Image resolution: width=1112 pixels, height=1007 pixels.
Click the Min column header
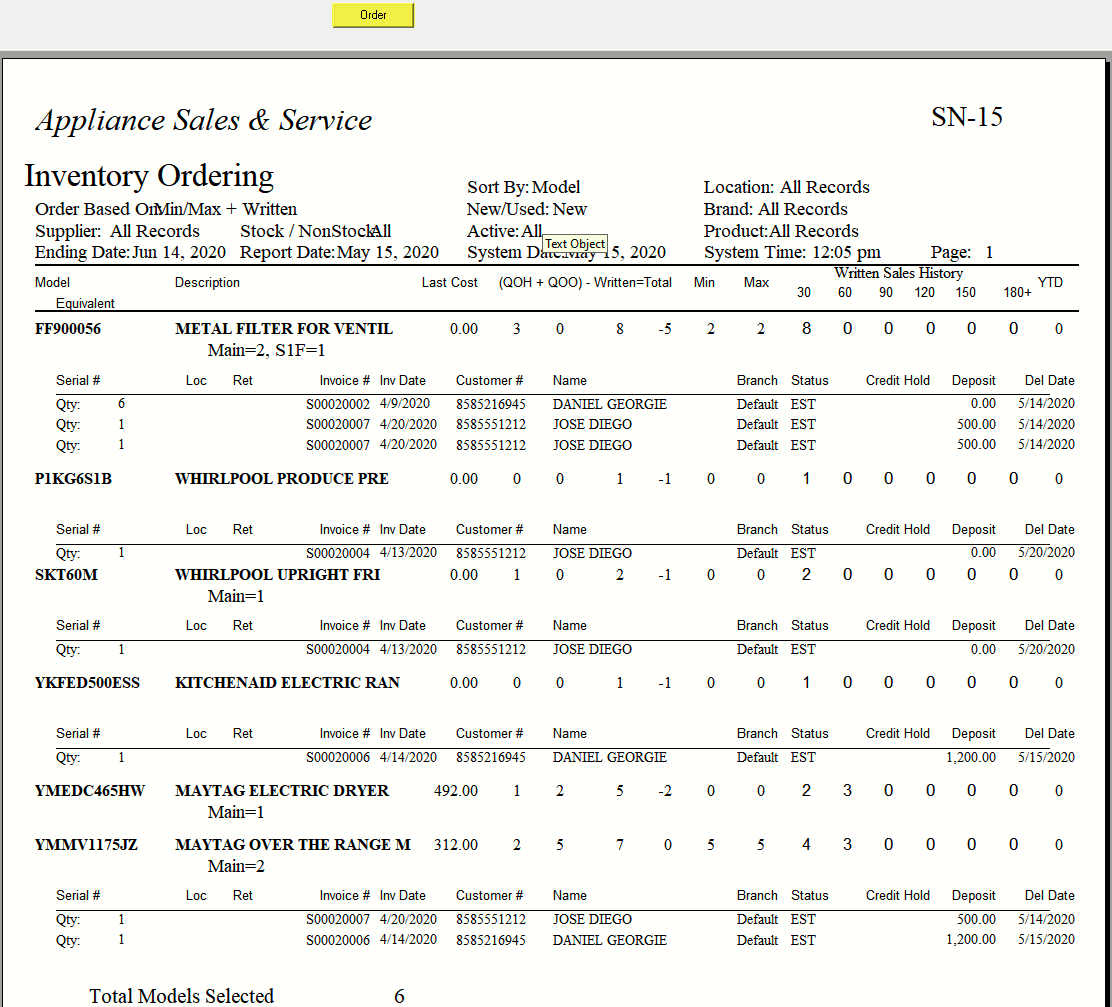(x=704, y=282)
